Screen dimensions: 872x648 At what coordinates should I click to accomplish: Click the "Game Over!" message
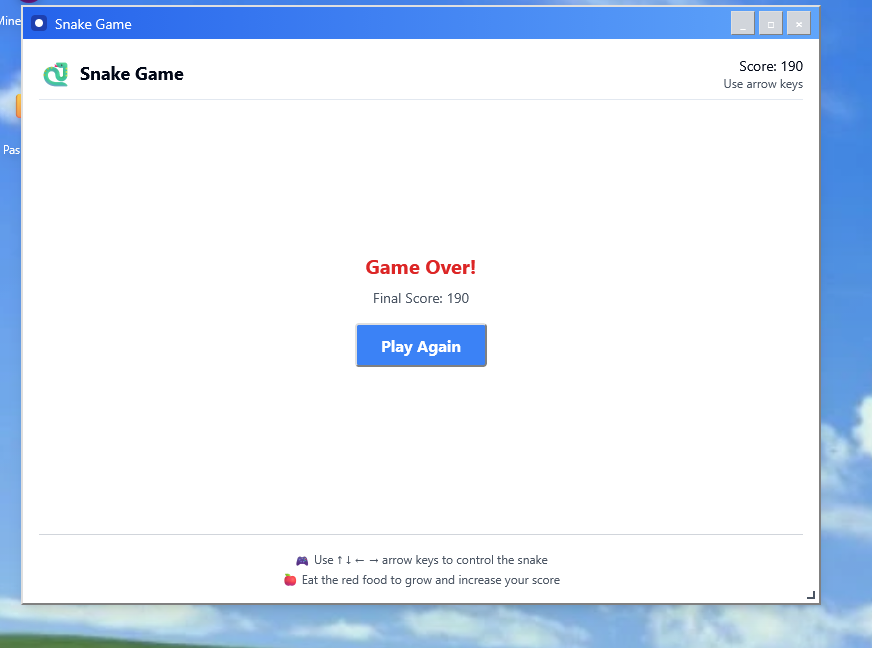point(420,268)
